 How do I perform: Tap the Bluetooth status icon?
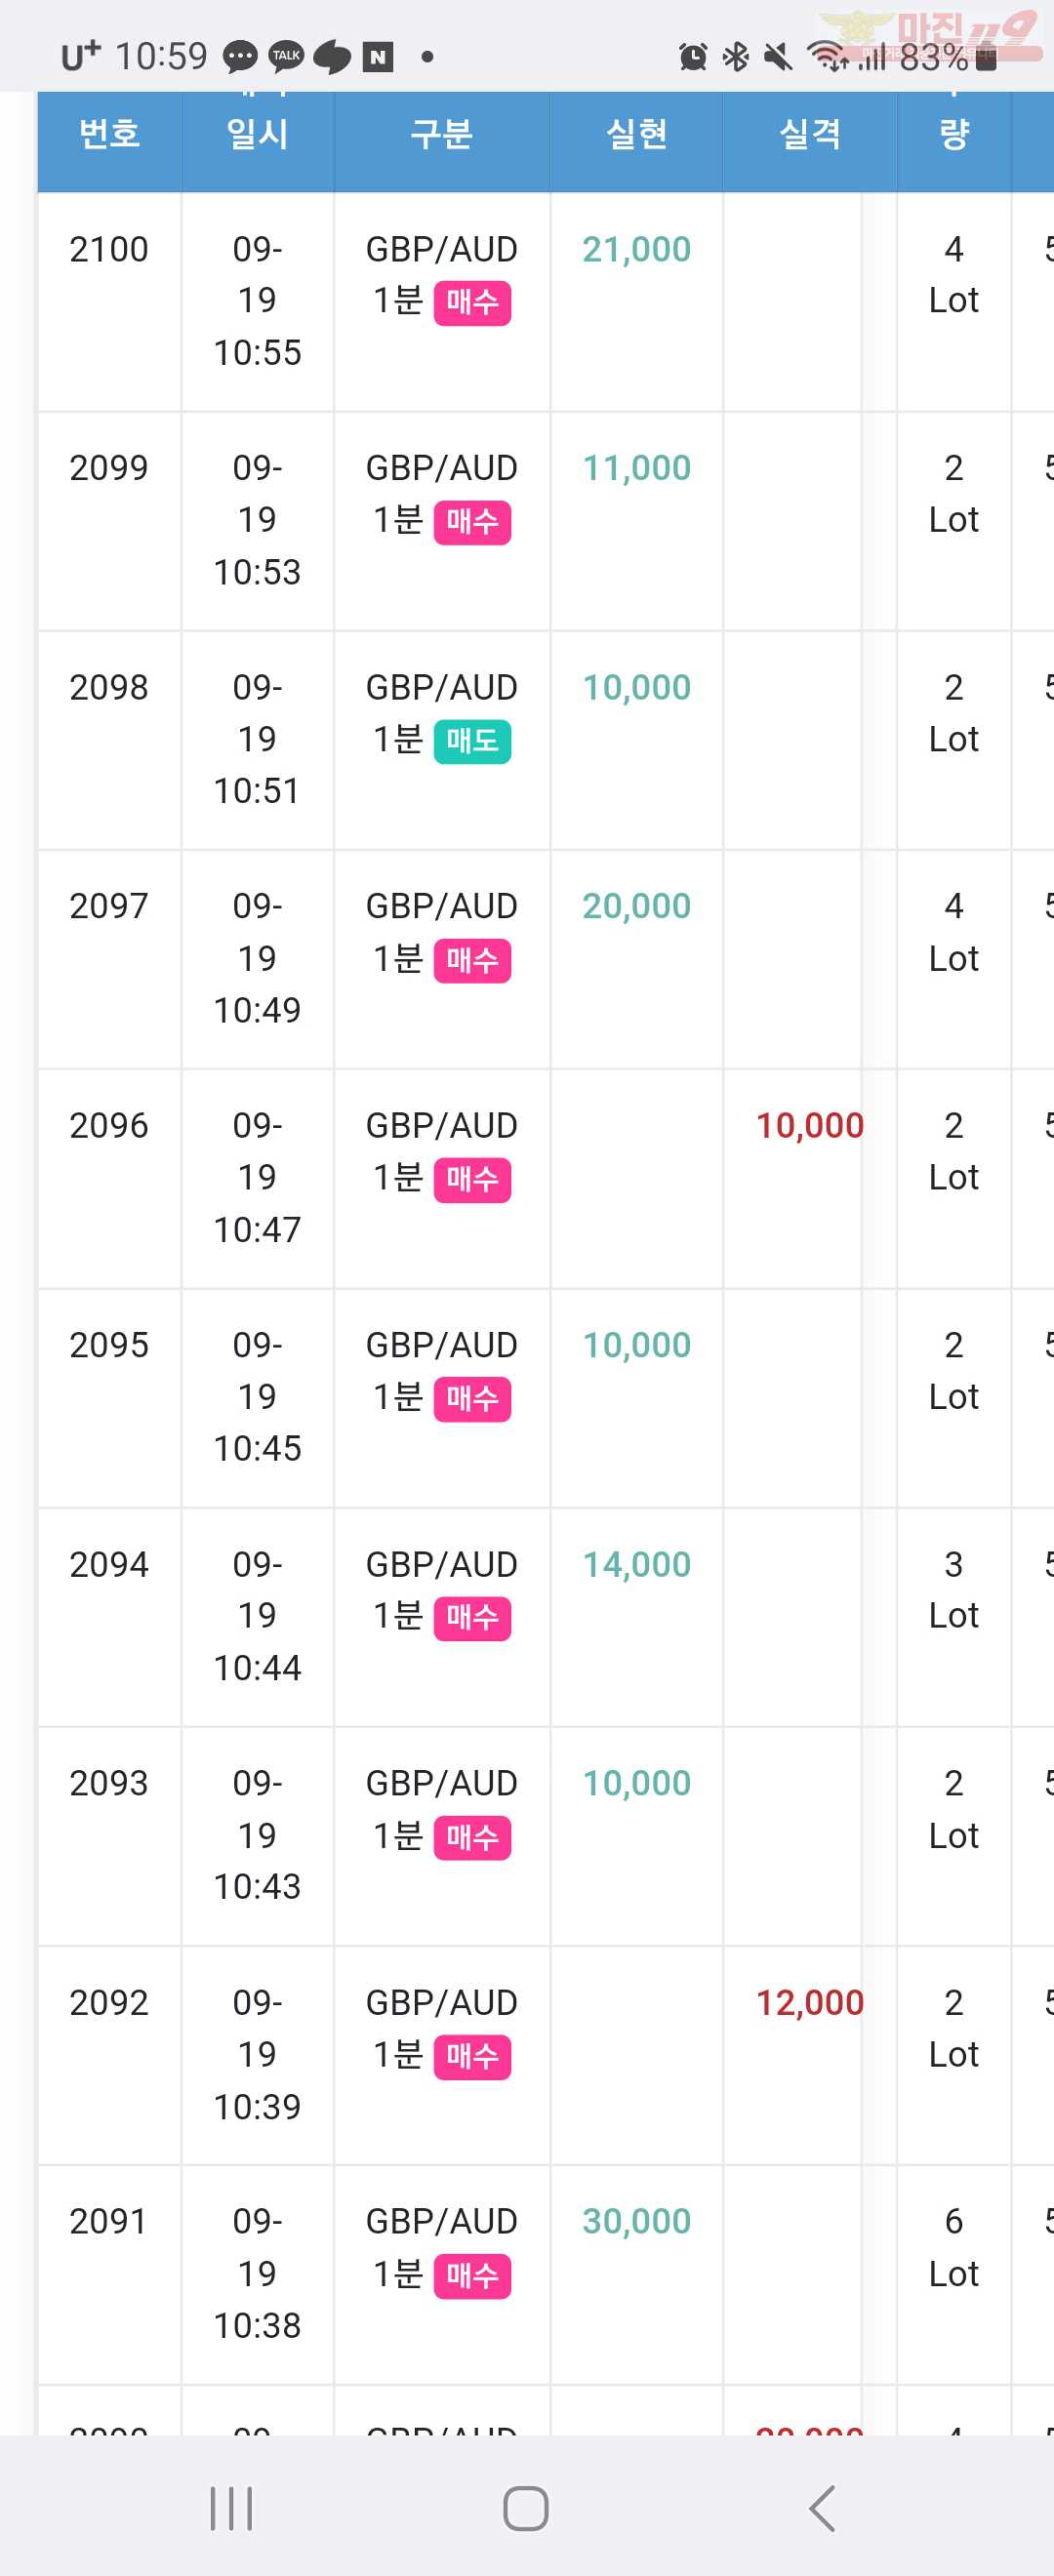point(736,57)
